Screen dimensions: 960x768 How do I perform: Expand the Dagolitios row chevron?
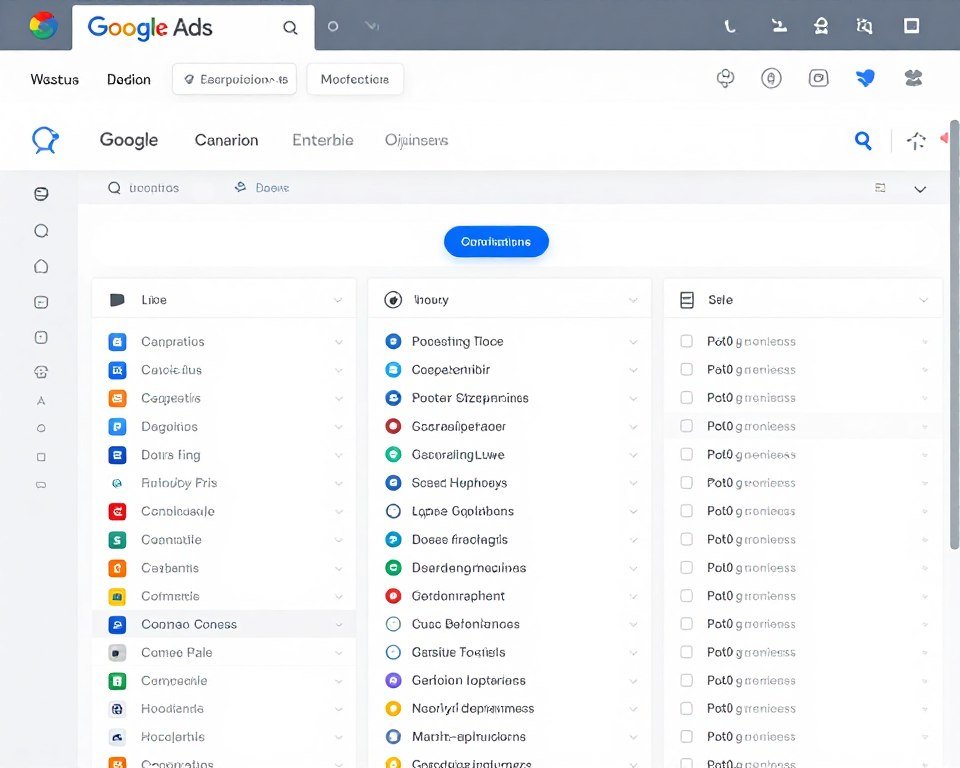(339, 427)
